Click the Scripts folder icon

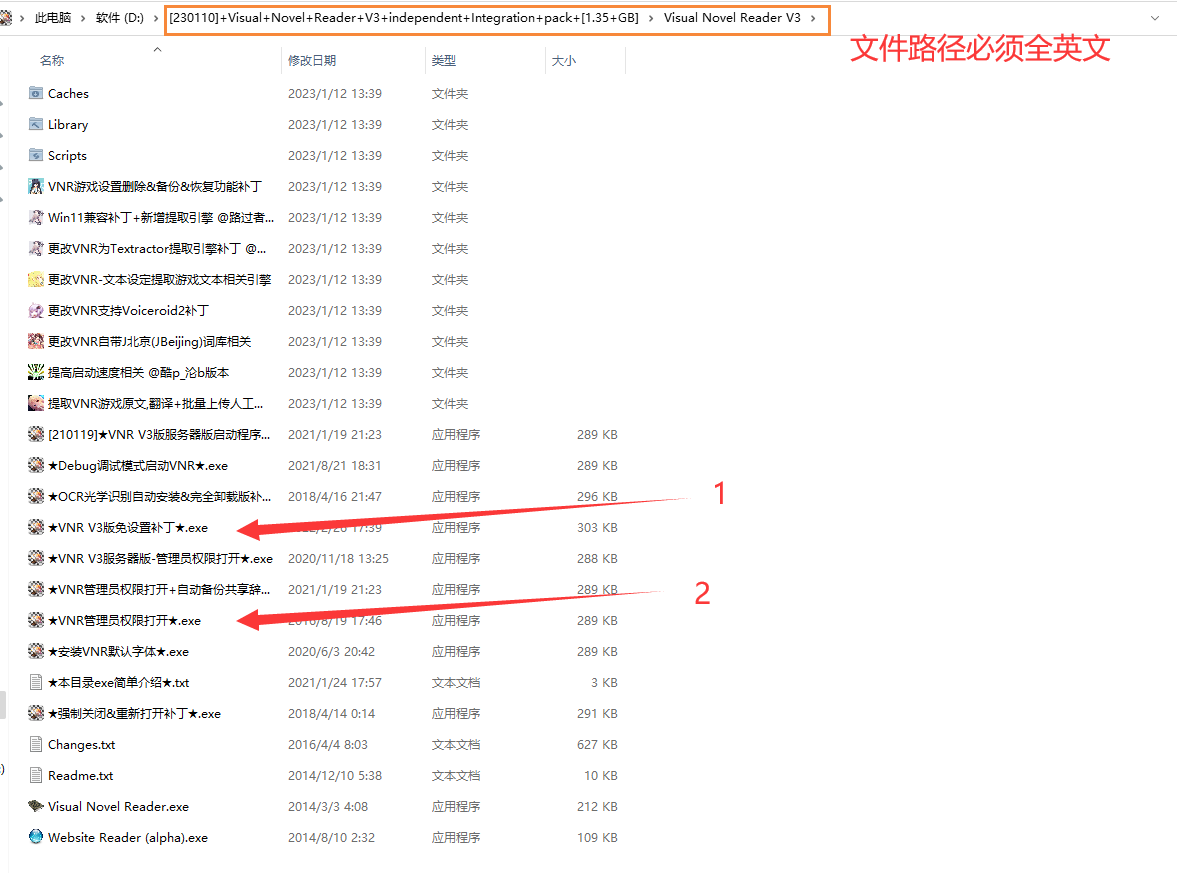pyautogui.click(x=36, y=155)
